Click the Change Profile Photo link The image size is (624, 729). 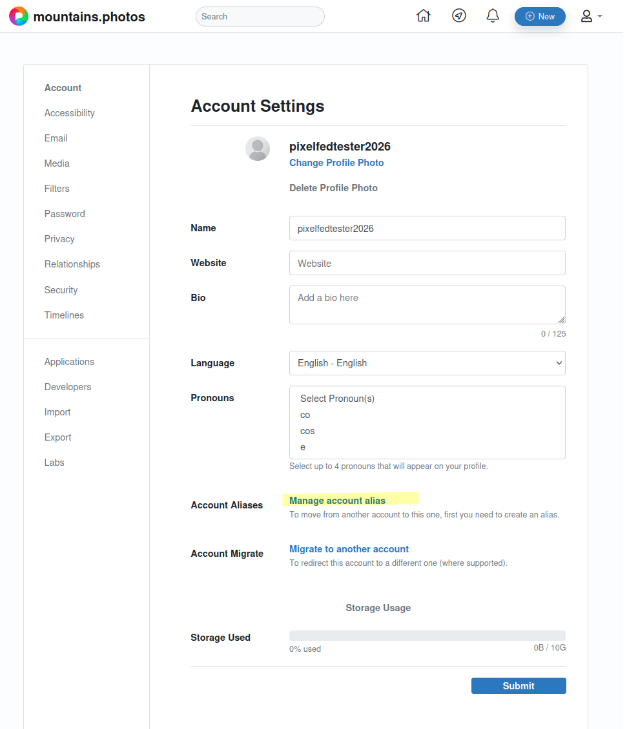coord(336,163)
